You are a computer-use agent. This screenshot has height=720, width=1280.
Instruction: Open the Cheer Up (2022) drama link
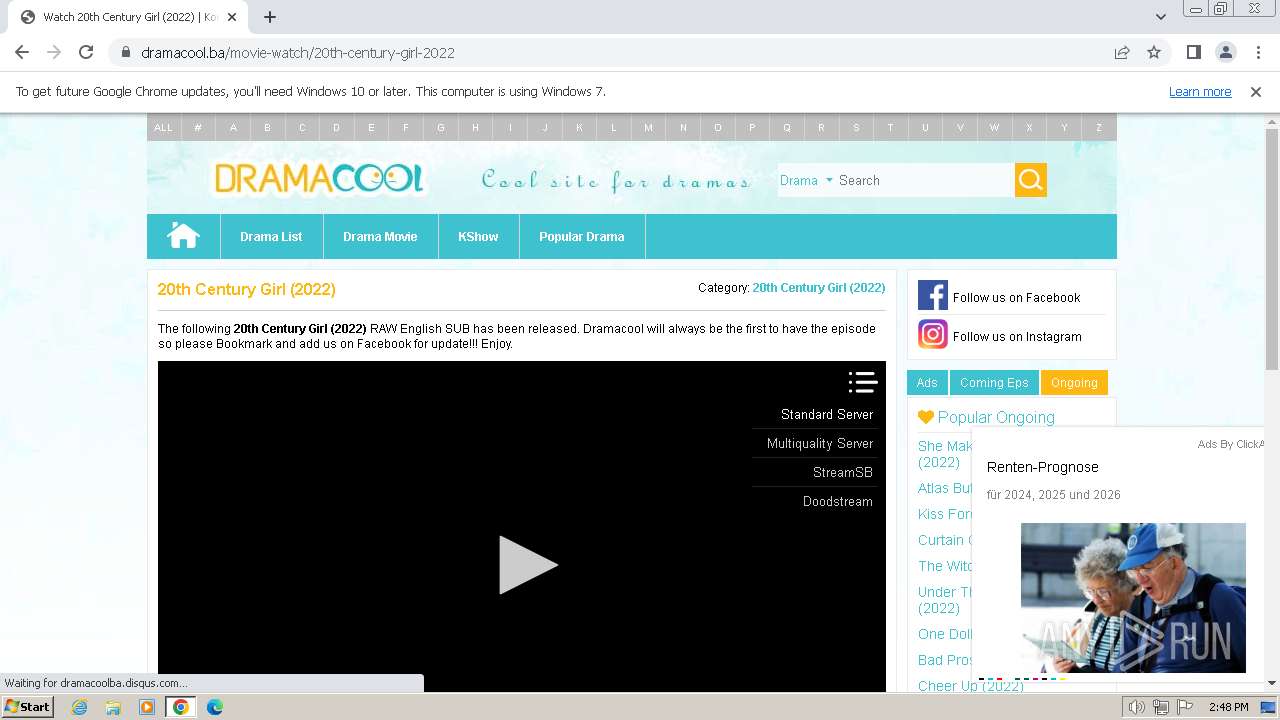coord(970,686)
